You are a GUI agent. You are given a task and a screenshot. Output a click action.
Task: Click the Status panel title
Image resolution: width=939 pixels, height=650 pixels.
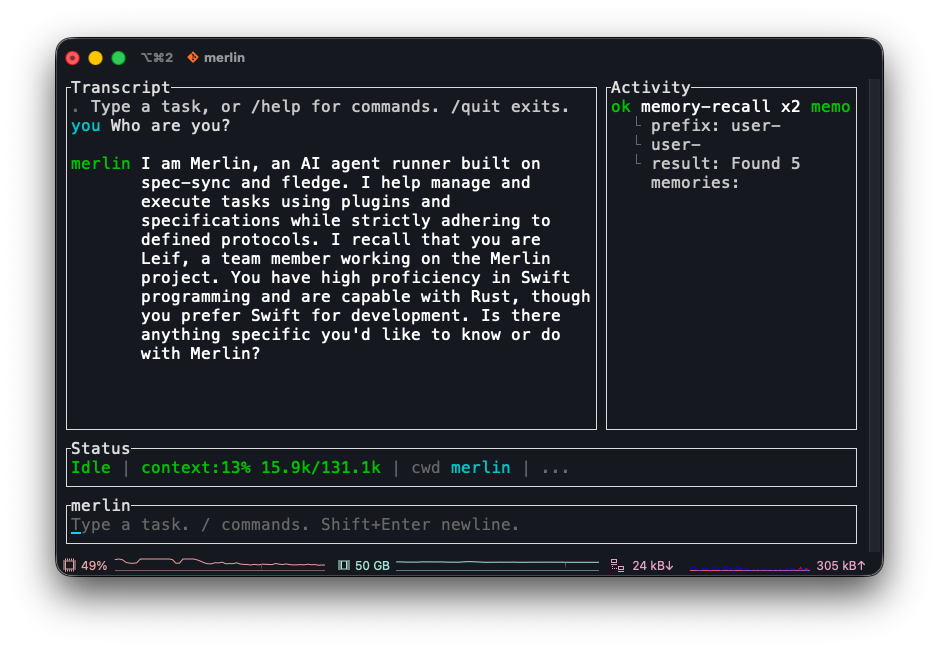101,448
